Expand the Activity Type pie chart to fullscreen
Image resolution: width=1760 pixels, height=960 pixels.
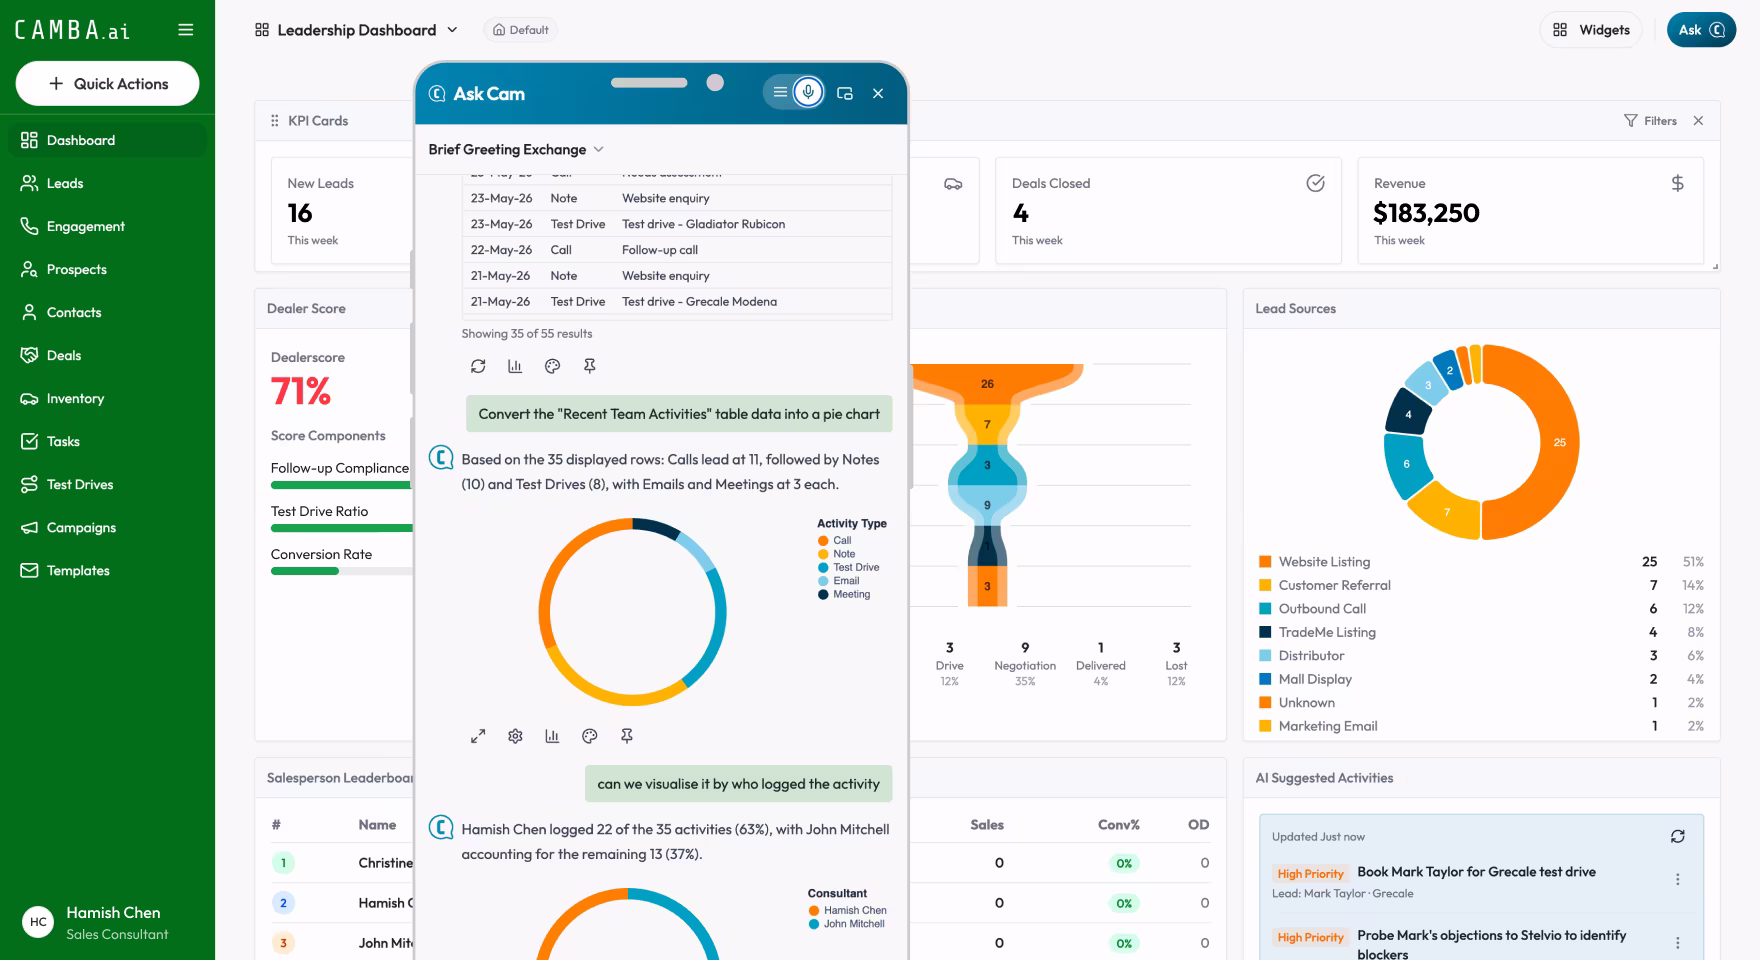point(478,736)
